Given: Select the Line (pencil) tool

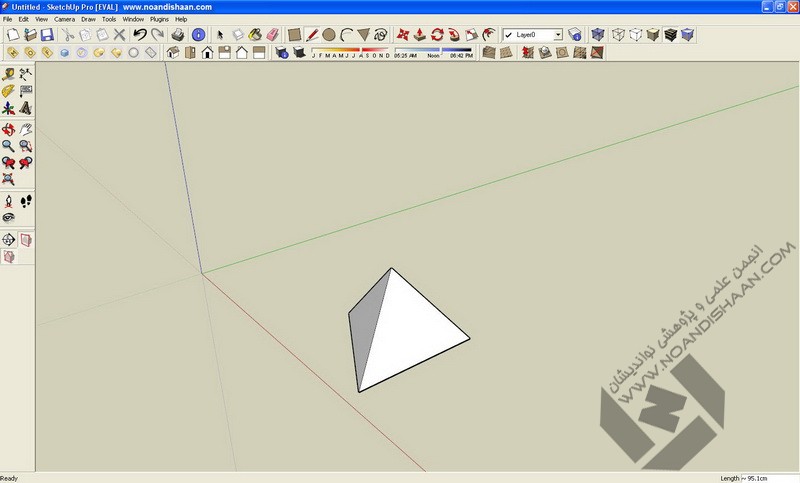Looking at the screenshot, I should point(312,35).
